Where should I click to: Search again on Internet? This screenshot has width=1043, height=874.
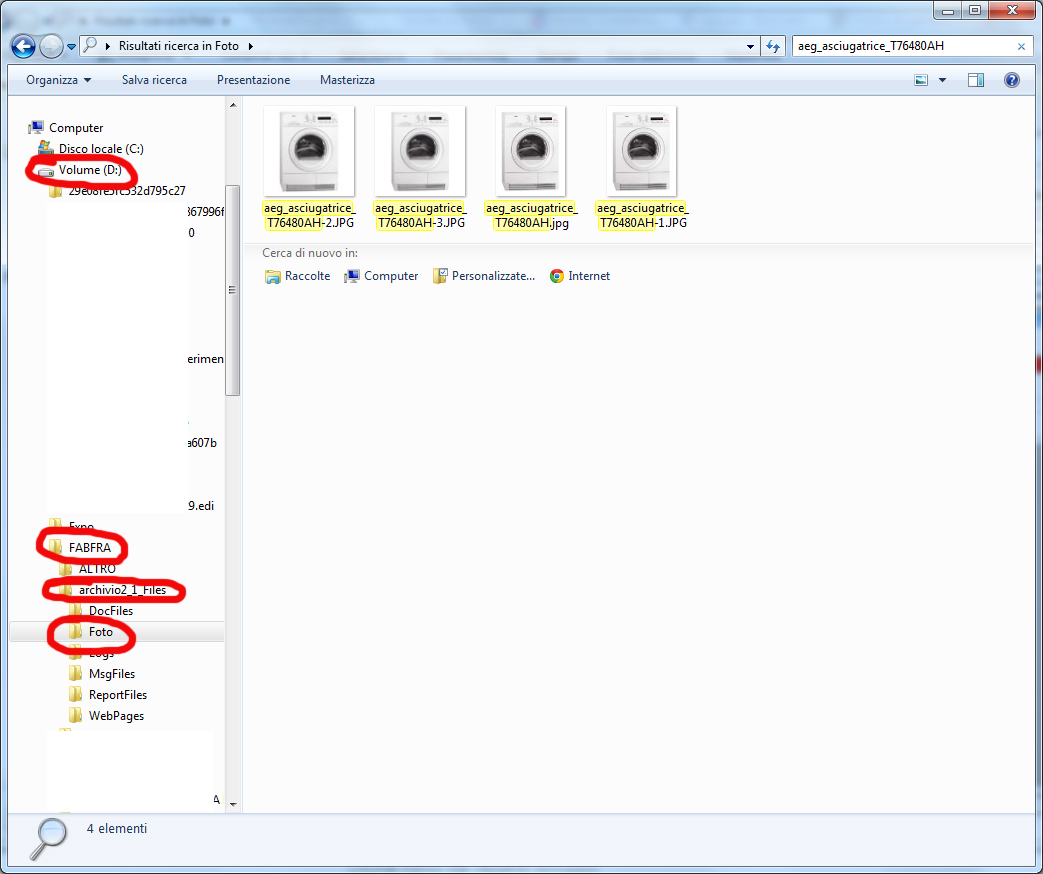click(x=579, y=276)
